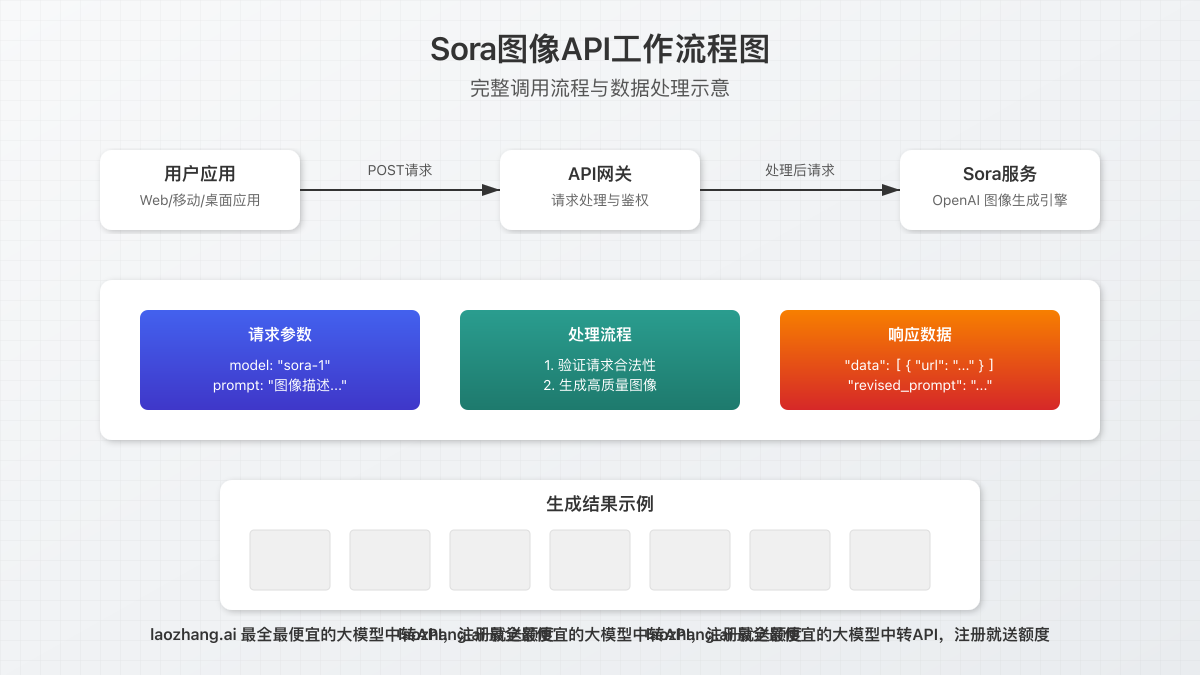Click the API网关 box
The image size is (1200, 675).
tap(600, 190)
